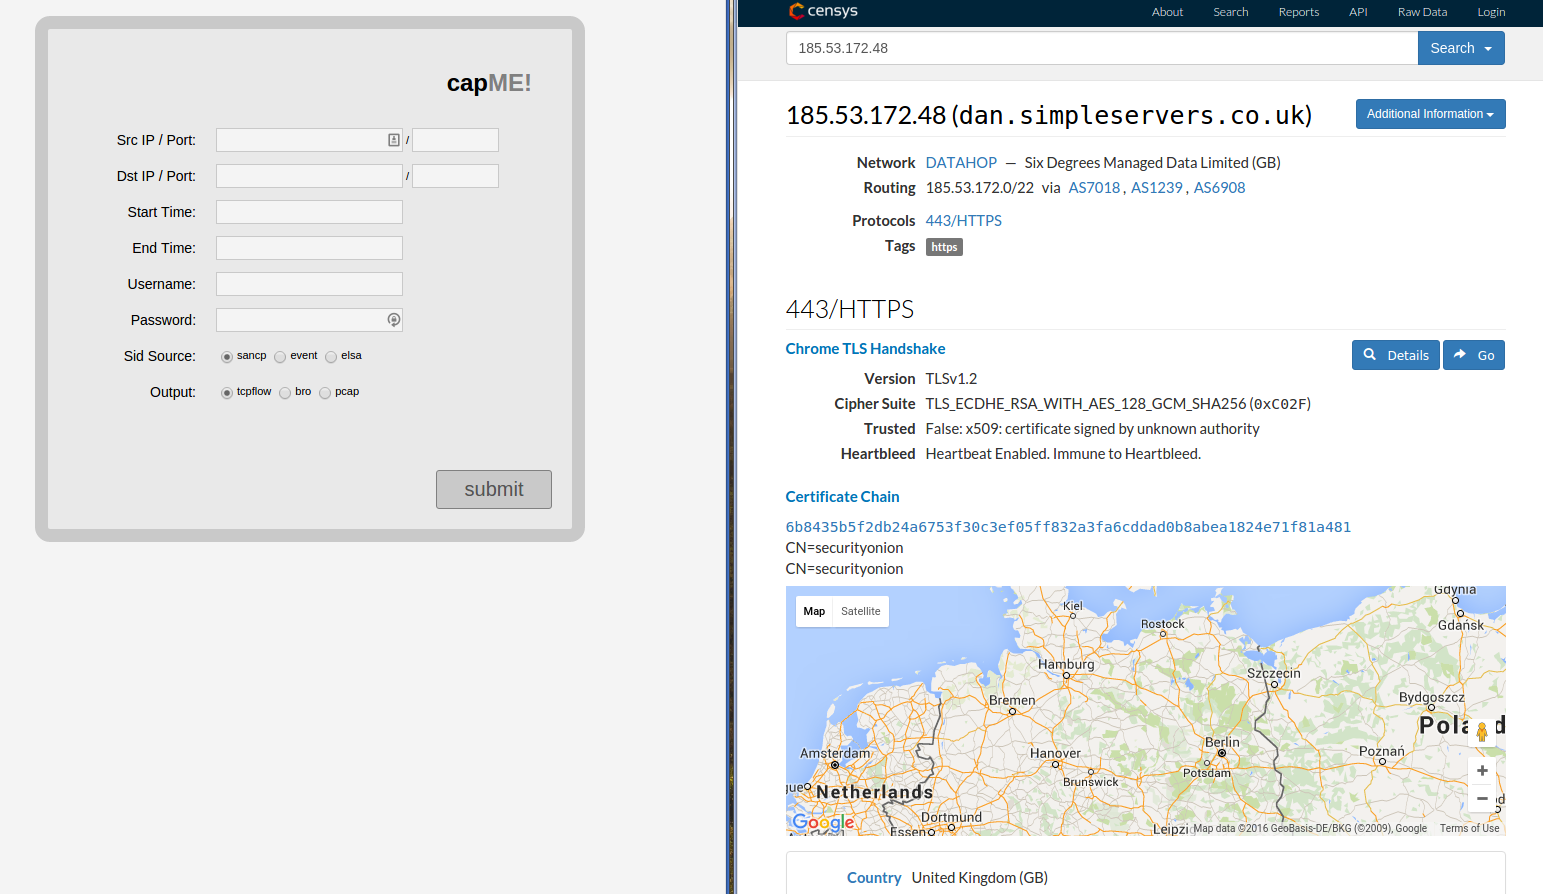Open Street View pegman on map
The width and height of the screenshot is (1543, 894).
click(x=1482, y=731)
